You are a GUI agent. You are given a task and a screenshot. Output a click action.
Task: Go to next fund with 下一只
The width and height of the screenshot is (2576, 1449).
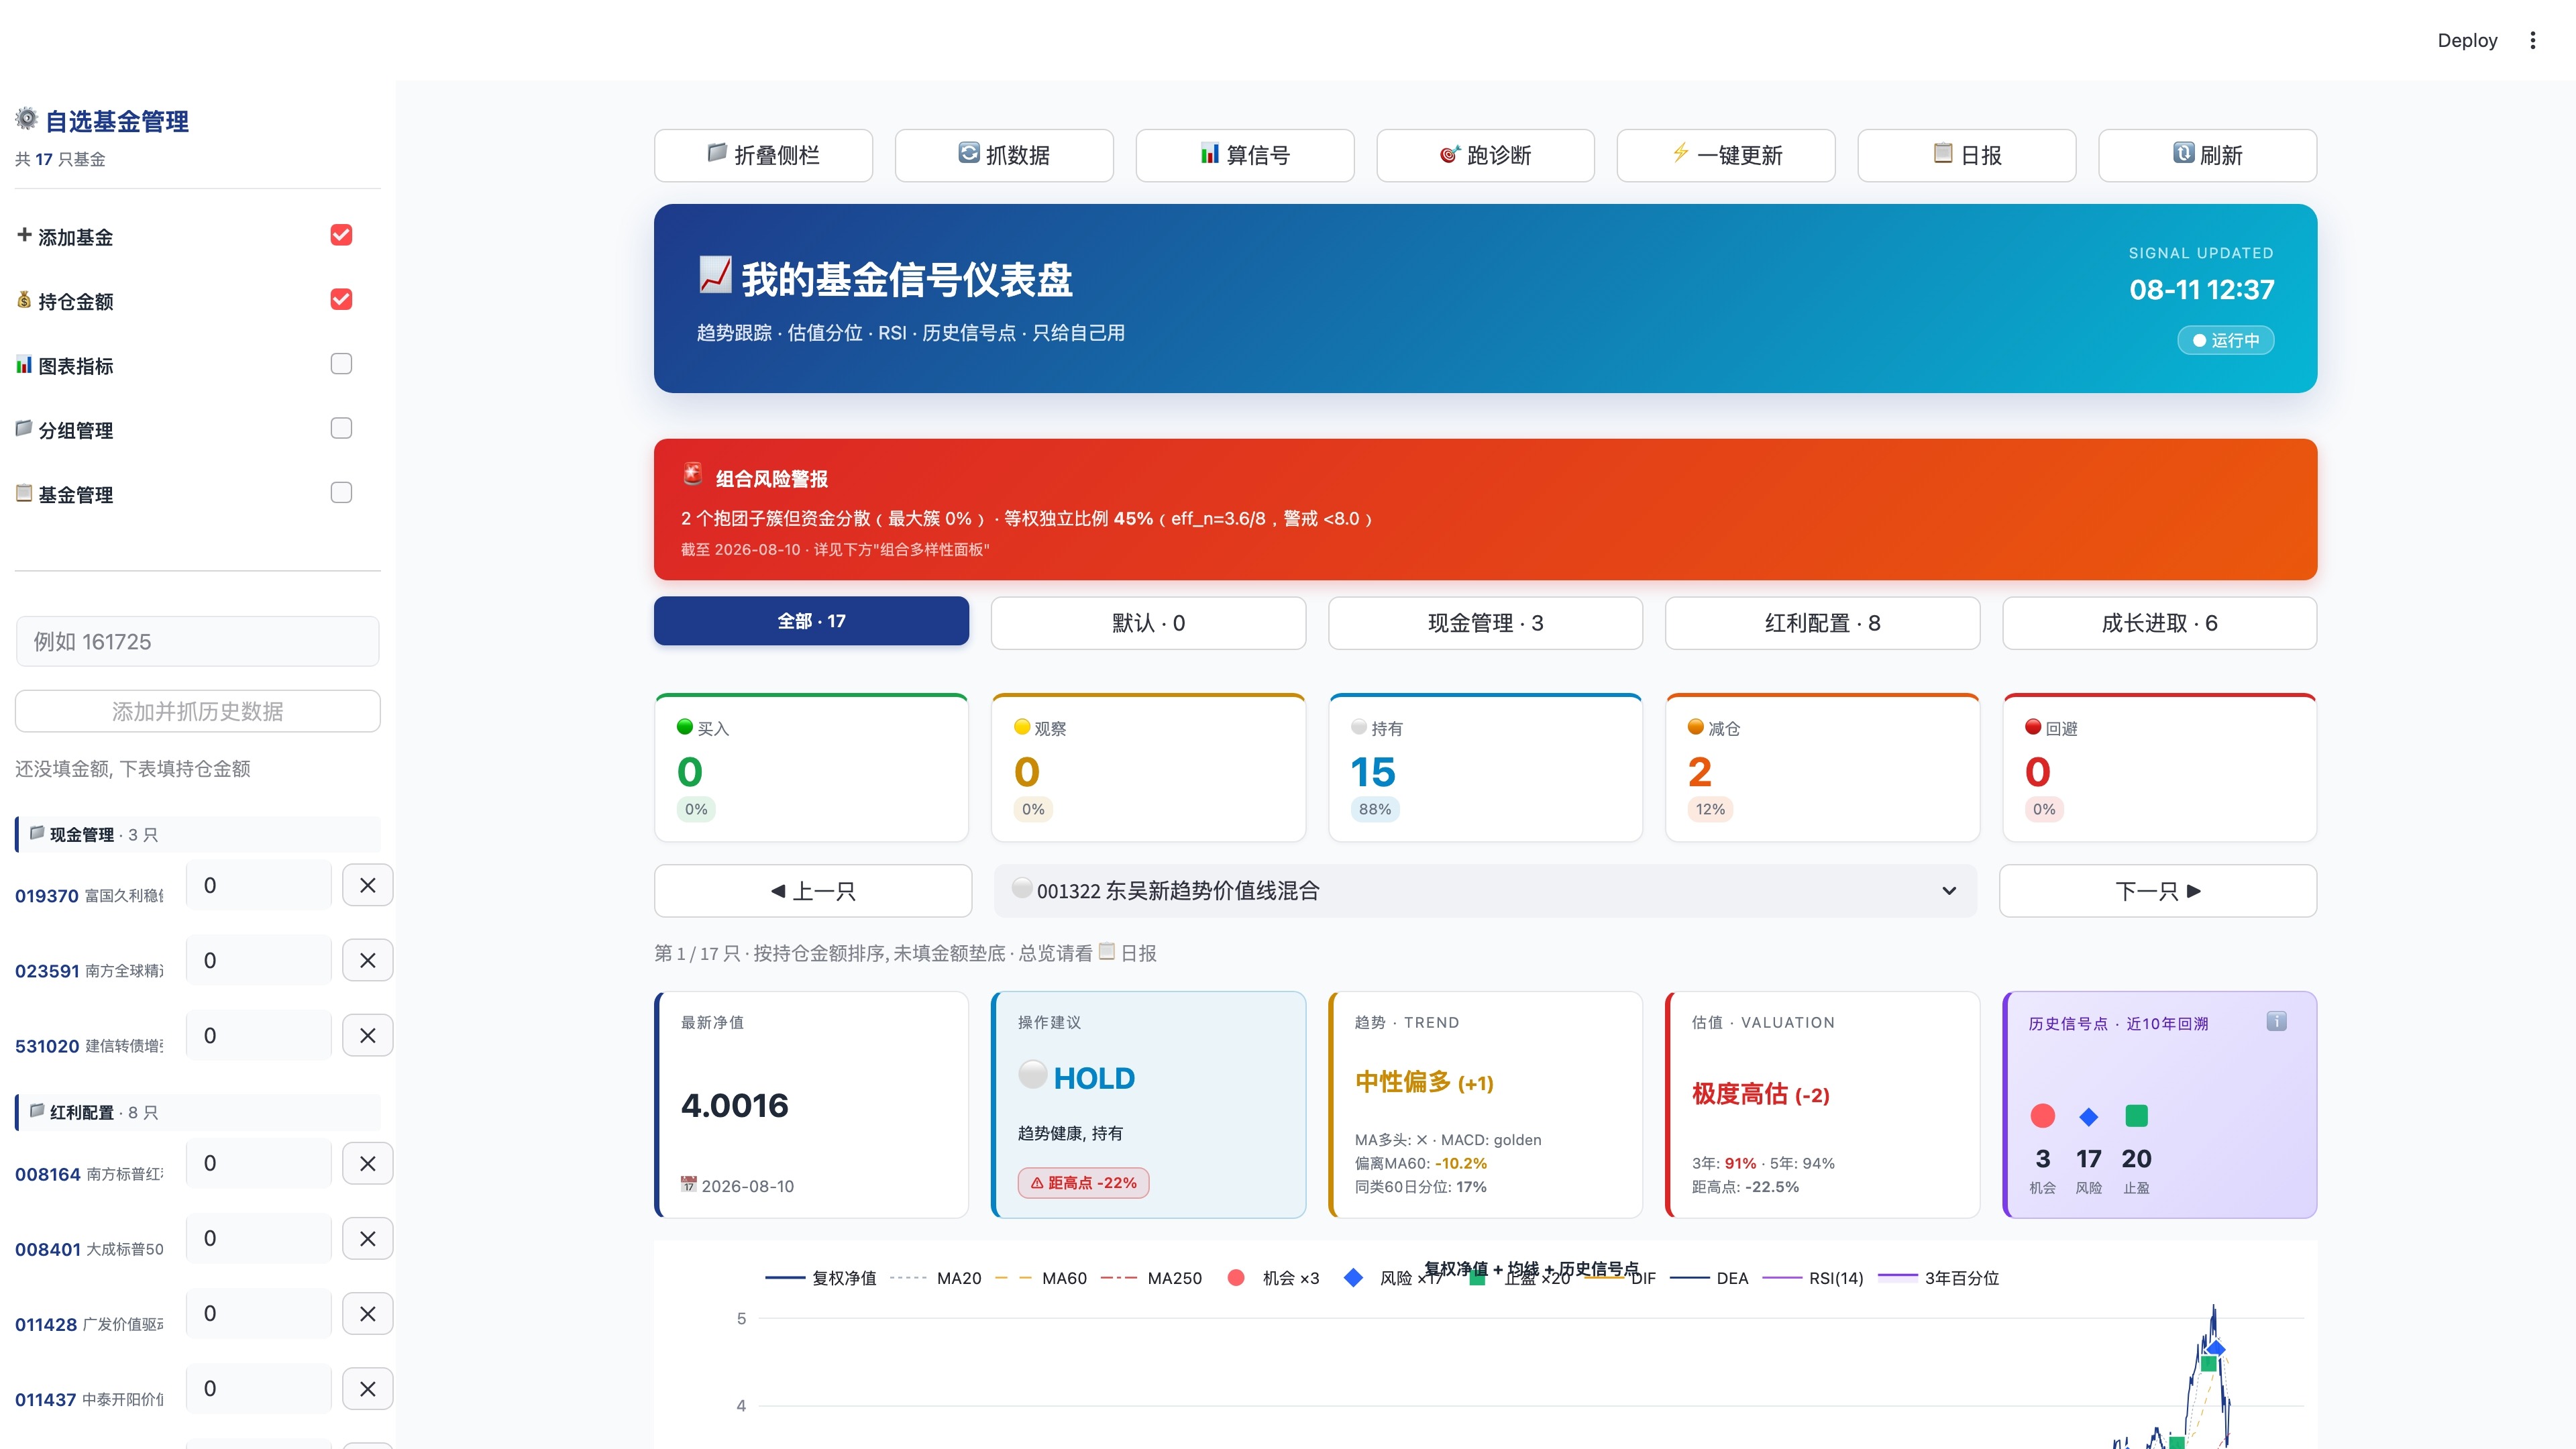[2158, 890]
